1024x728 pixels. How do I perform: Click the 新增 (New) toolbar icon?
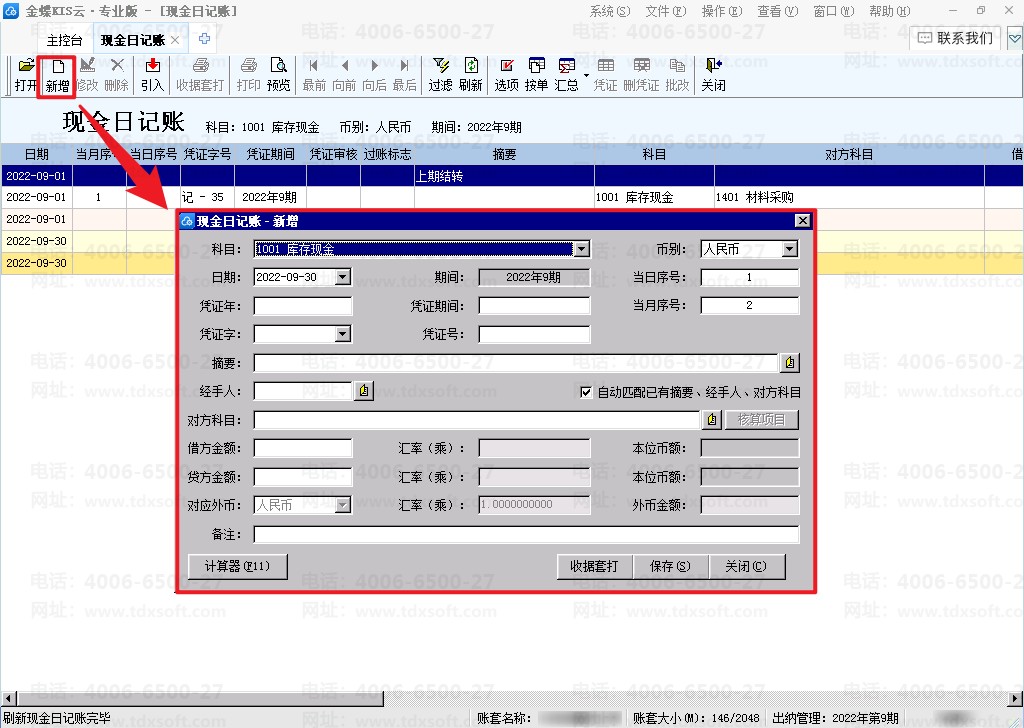pyautogui.click(x=57, y=75)
